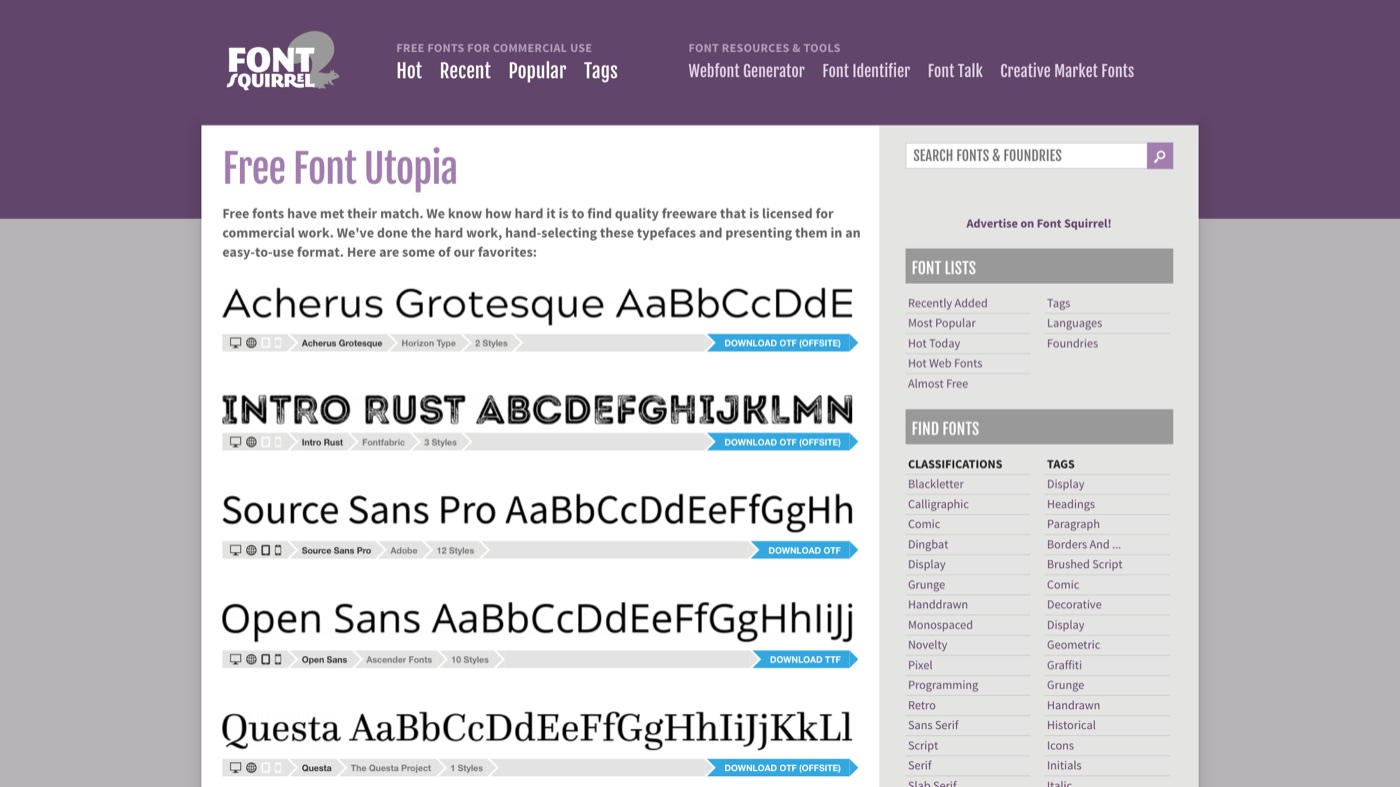This screenshot has height=787, width=1400.
Task: Click Advertise on Font Squirrel link
Action: (x=1038, y=224)
